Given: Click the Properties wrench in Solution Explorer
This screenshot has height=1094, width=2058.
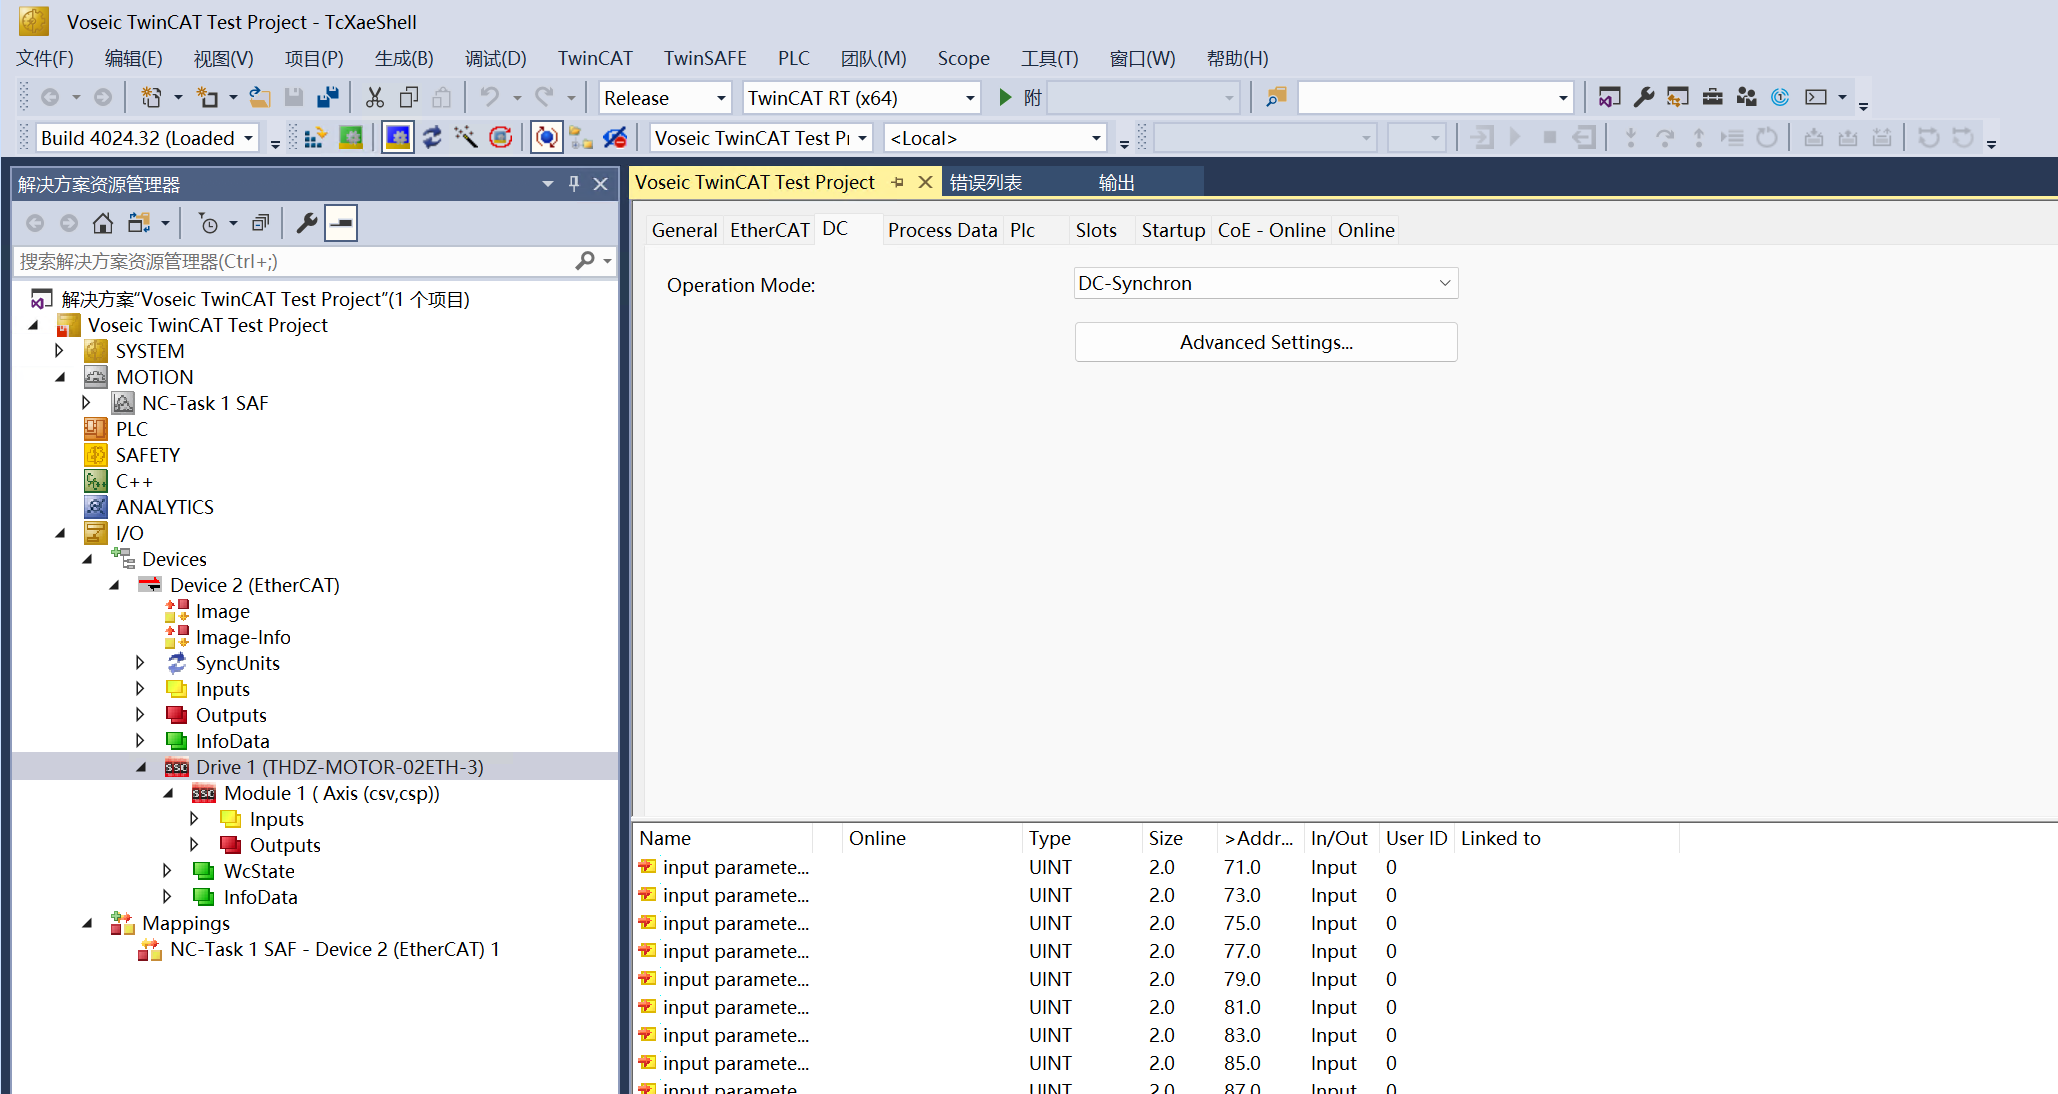Looking at the screenshot, I should [306, 223].
